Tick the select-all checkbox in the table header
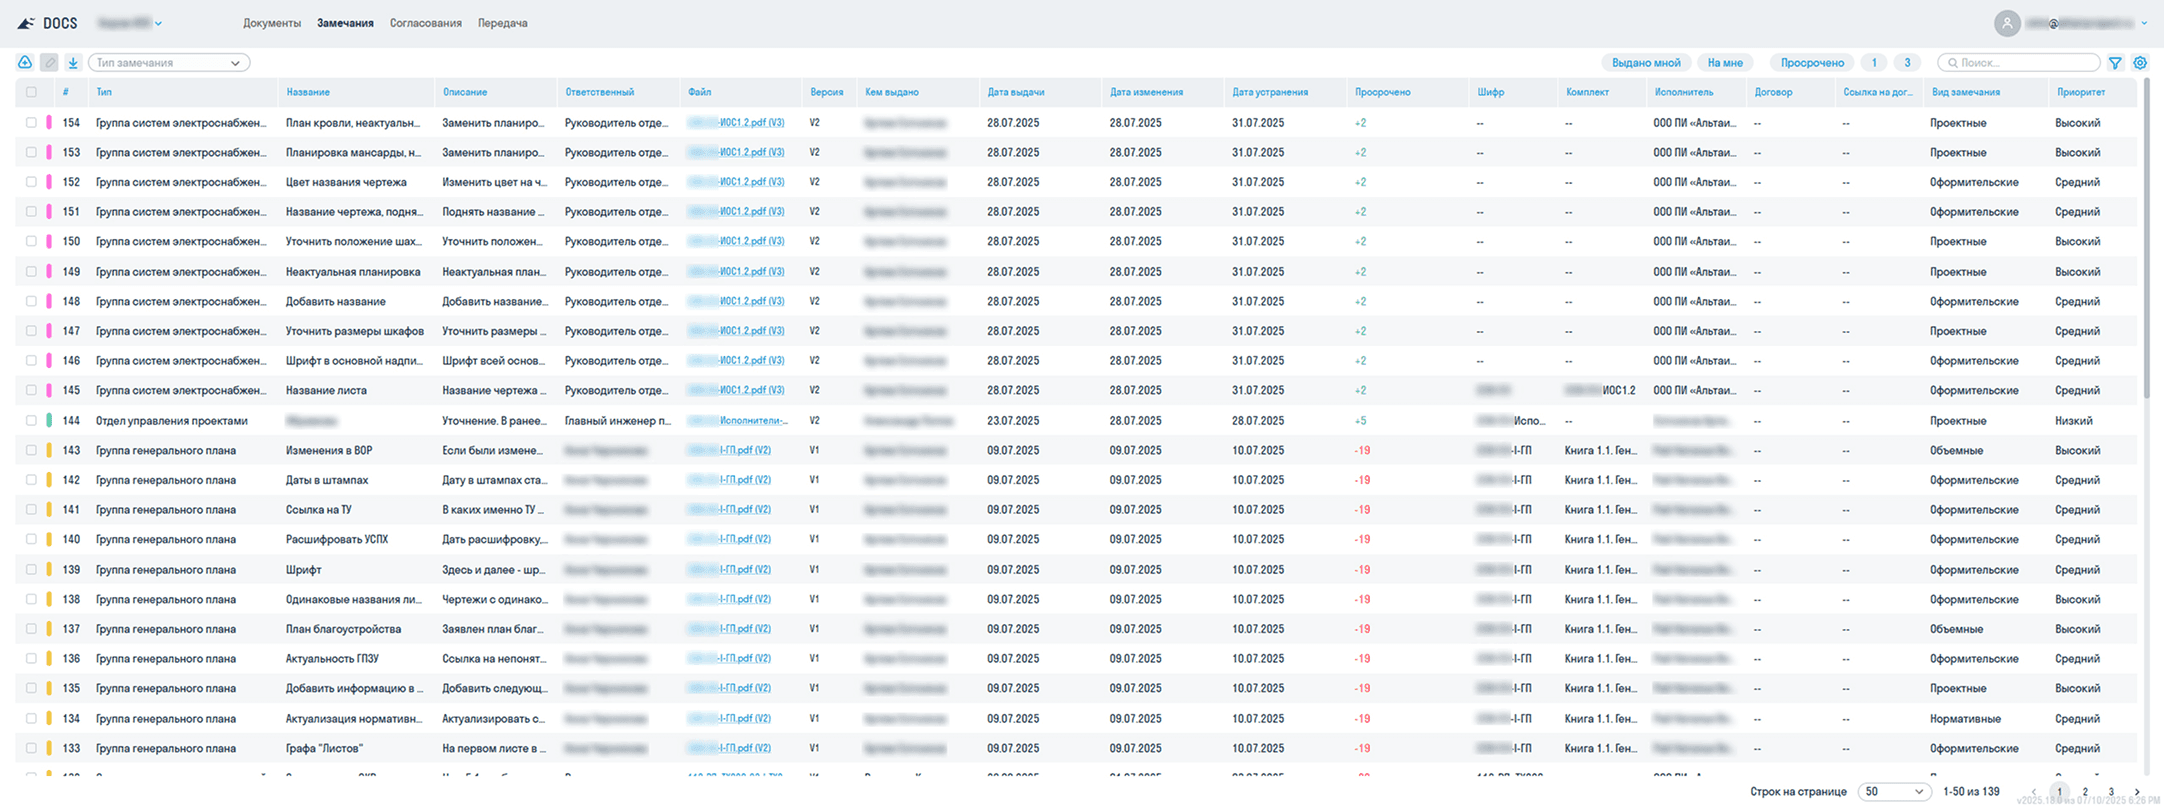Image resolution: width=2164 pixels, height=807 pixels. coord(31,92)
